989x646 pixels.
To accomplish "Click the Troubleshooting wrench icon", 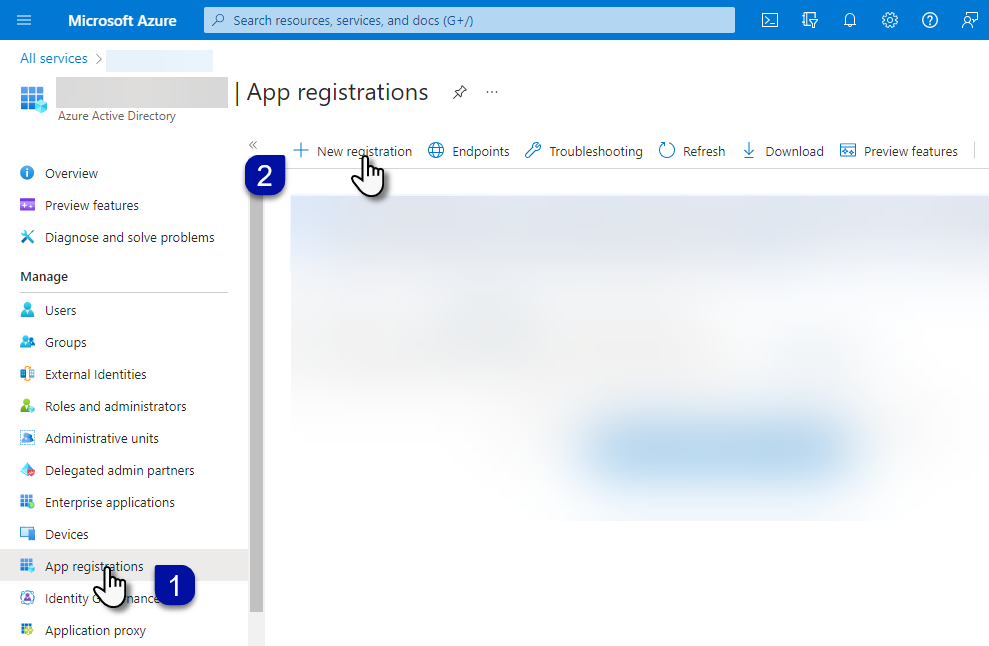I will (533, 151).
